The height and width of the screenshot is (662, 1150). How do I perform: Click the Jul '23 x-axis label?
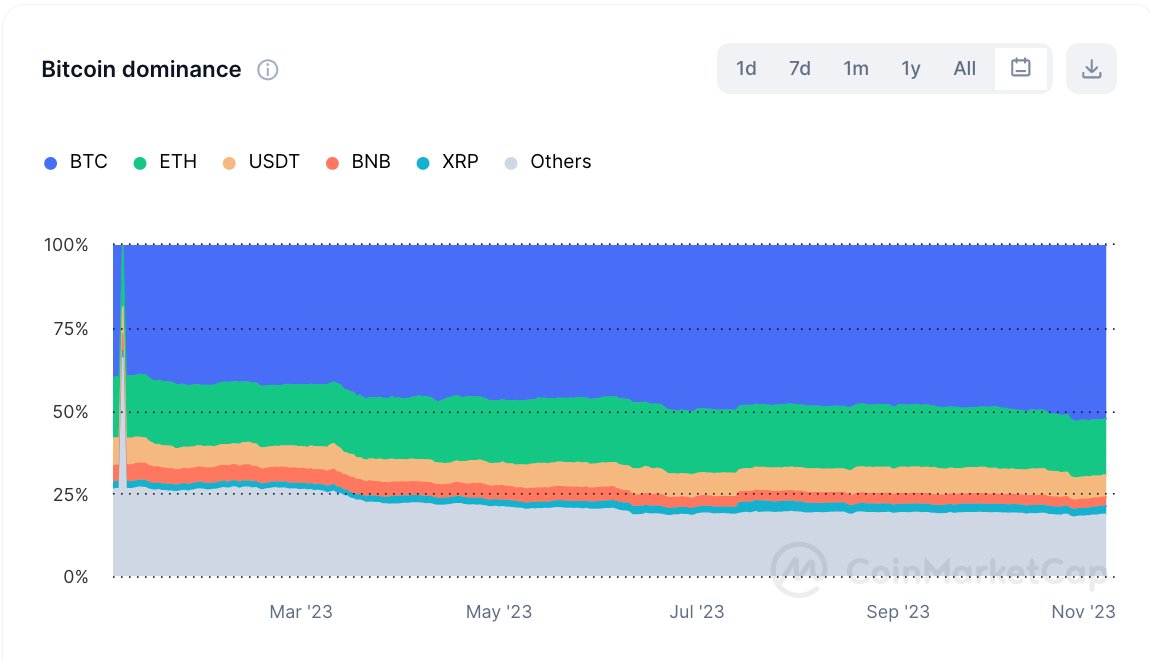pos(697,611)
